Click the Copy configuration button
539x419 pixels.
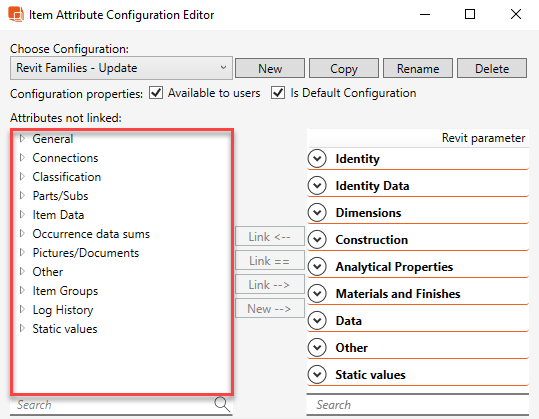coord(344,68)
